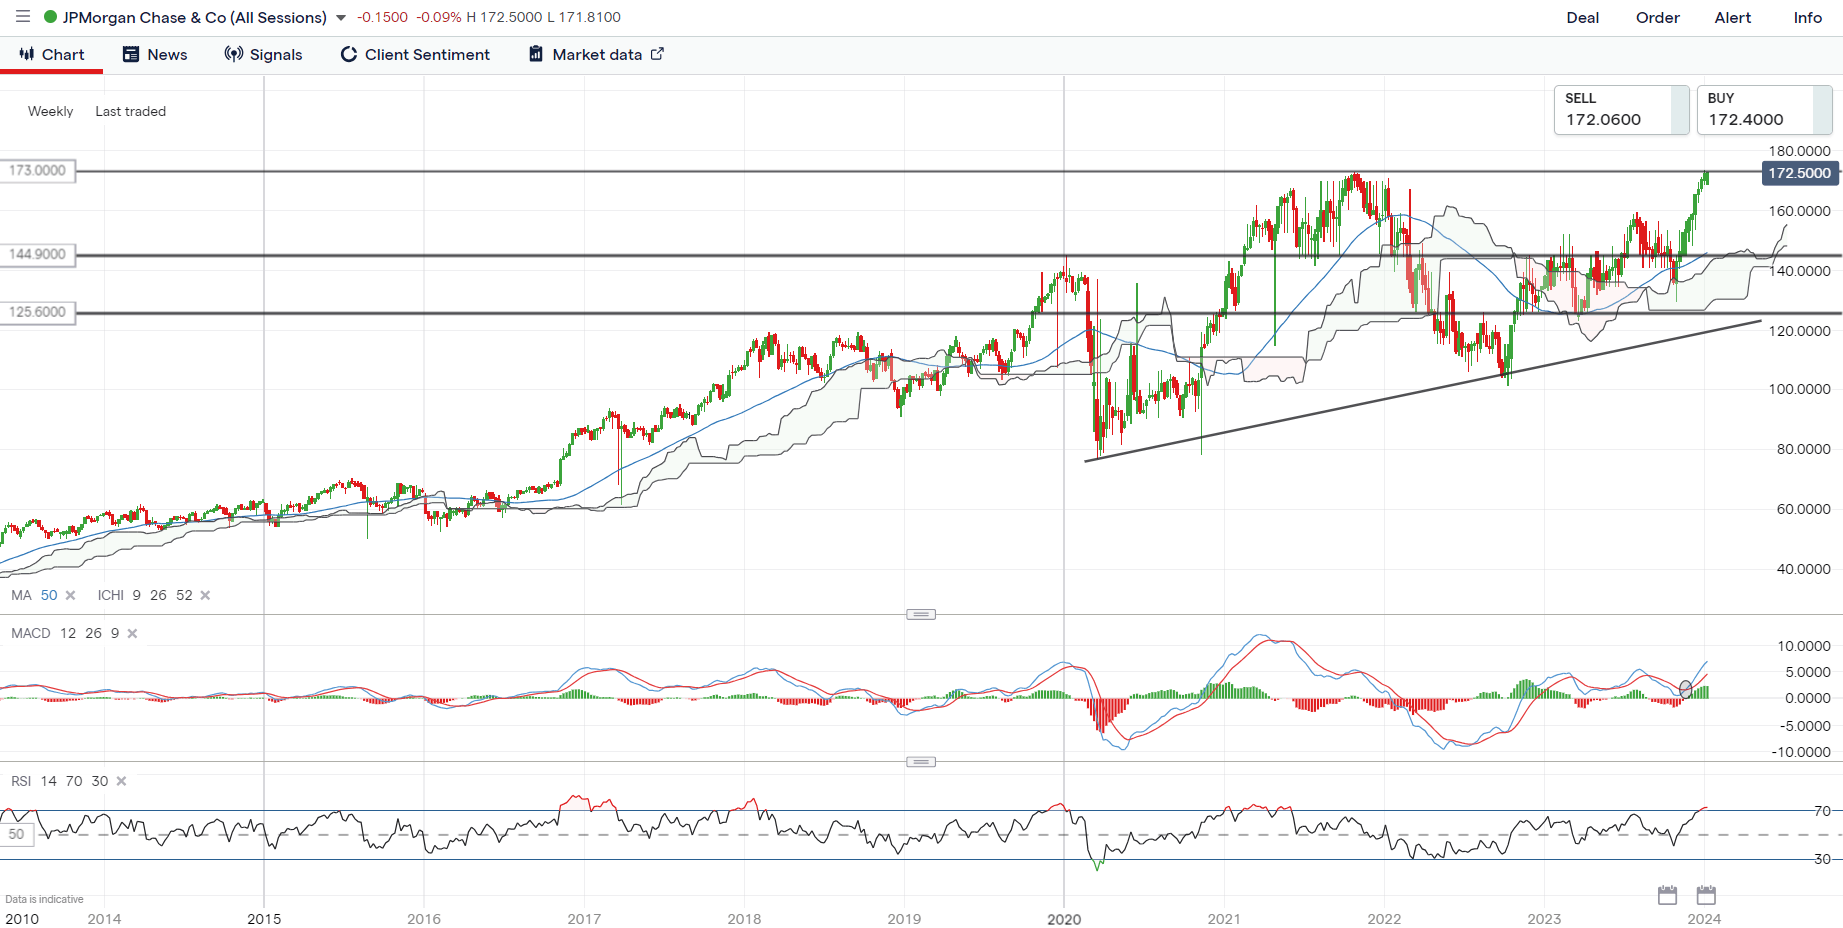The height and width of the screenshot is (928, 1843).
Task: Grab the handle between chart and MACD panel
Action: tap(921, 614)
